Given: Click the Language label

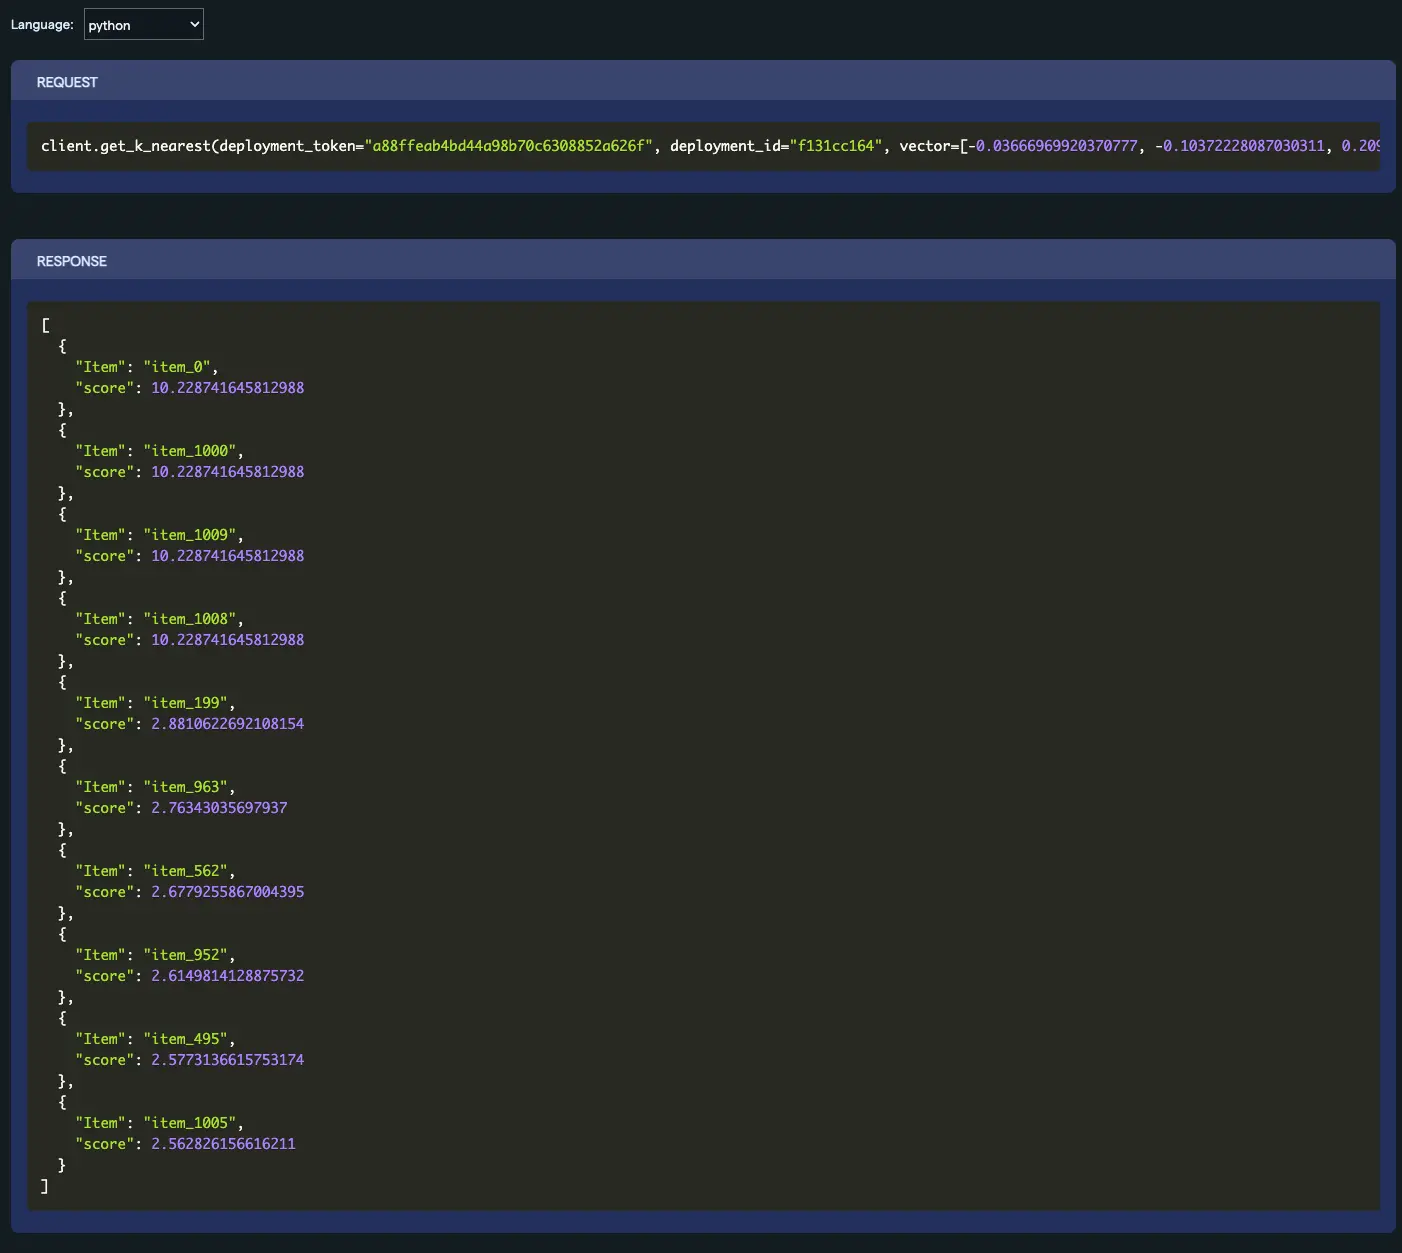Looking at the screenshot, I should point(42,25).
